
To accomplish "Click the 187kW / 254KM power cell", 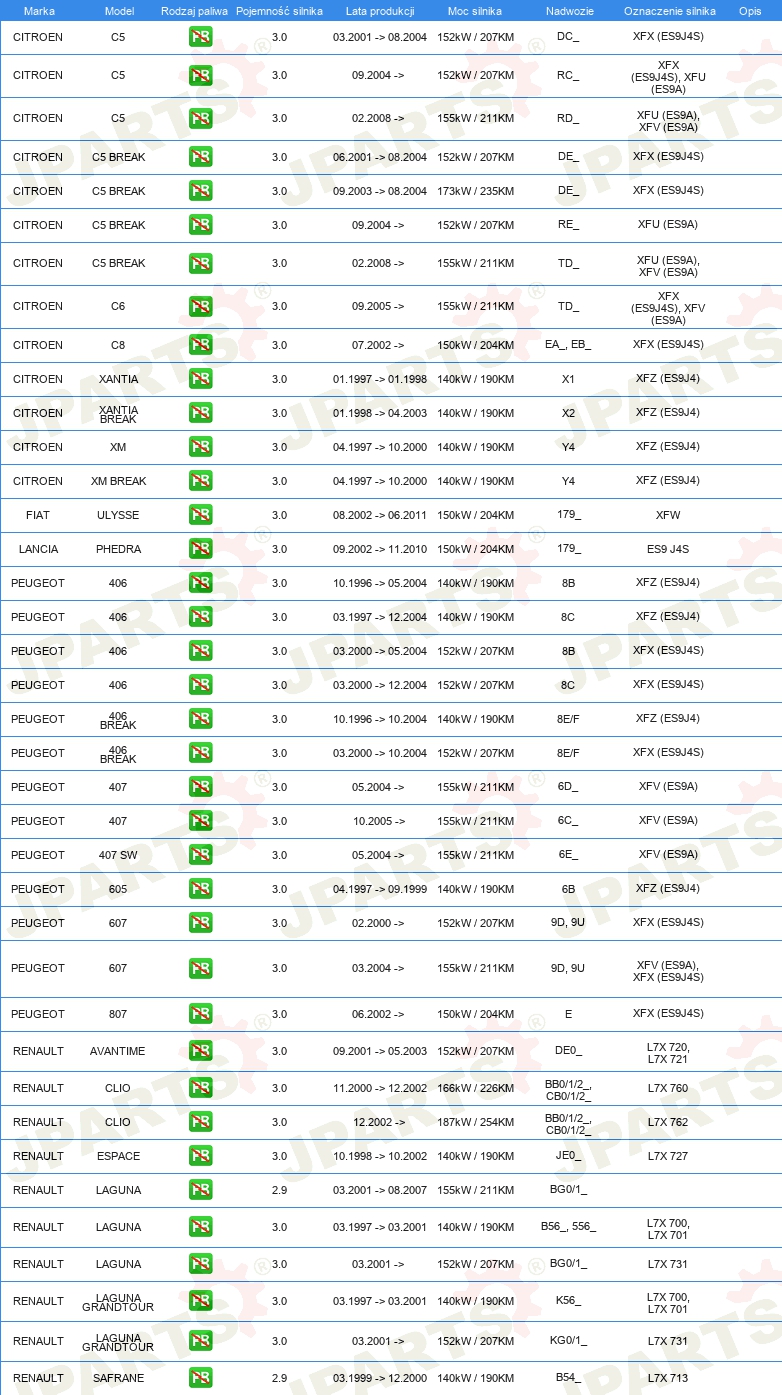I will tap(475, 1122).
